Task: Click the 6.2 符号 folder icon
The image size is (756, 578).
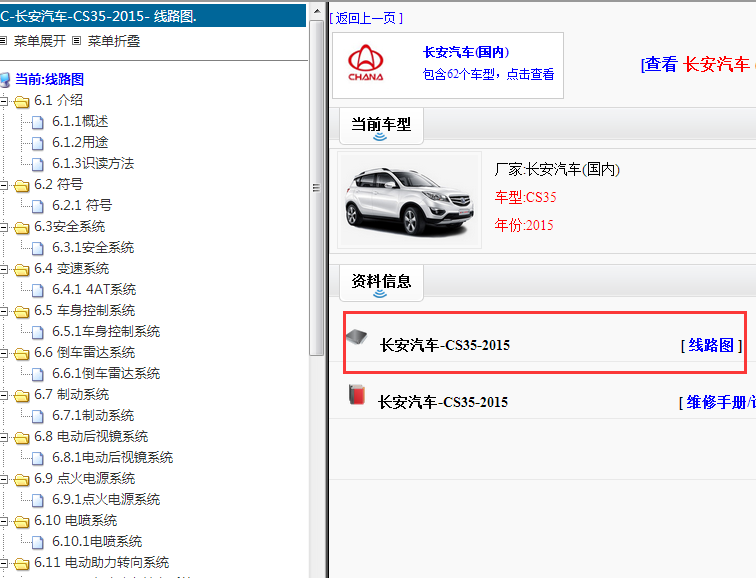Action: click(x=21, y=185)
